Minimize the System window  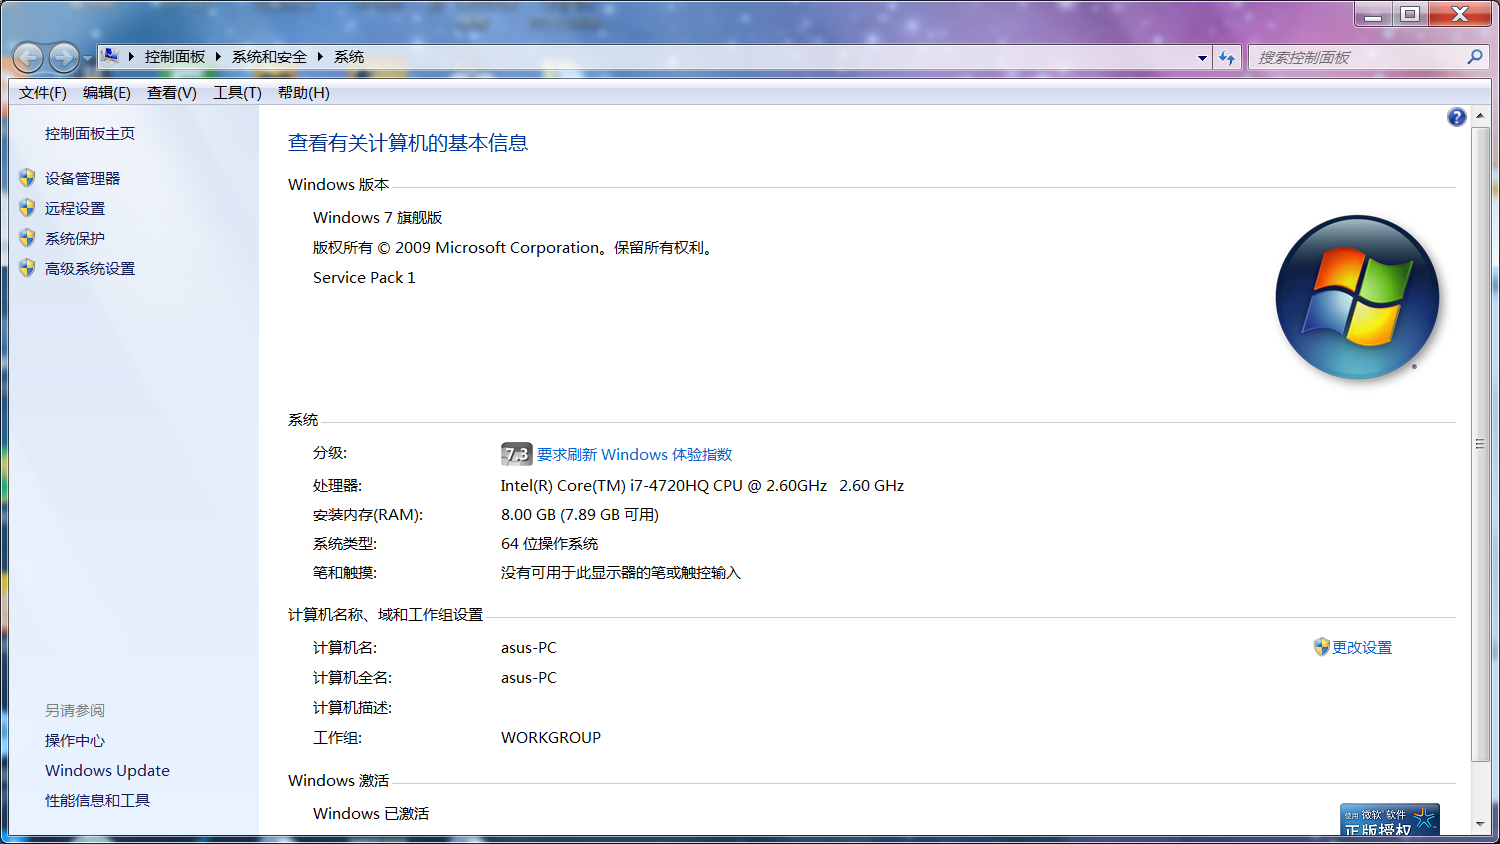coord(1373,15)
